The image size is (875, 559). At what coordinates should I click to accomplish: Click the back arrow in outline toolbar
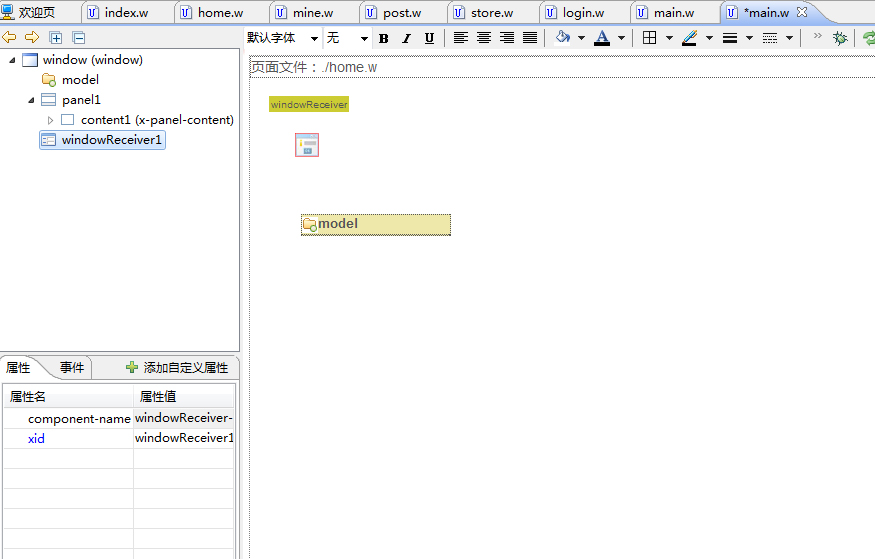tap(9, 37)
